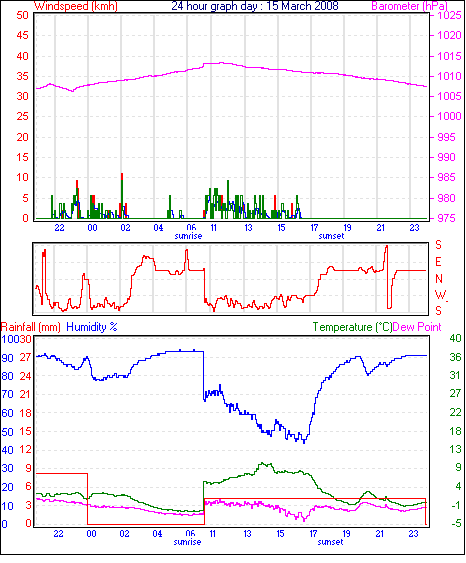
Task: Click the N wind direction label
Action: pos(439,279)
